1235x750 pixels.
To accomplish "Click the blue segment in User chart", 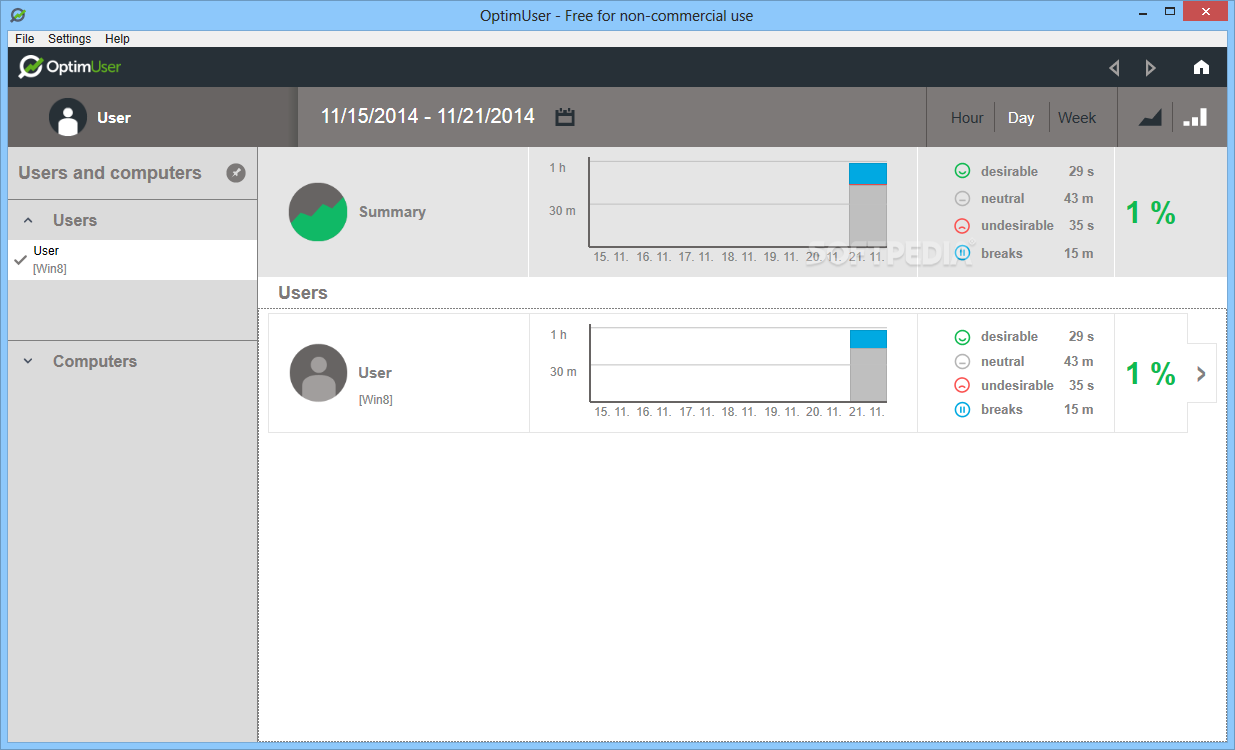I will (868, 339).
